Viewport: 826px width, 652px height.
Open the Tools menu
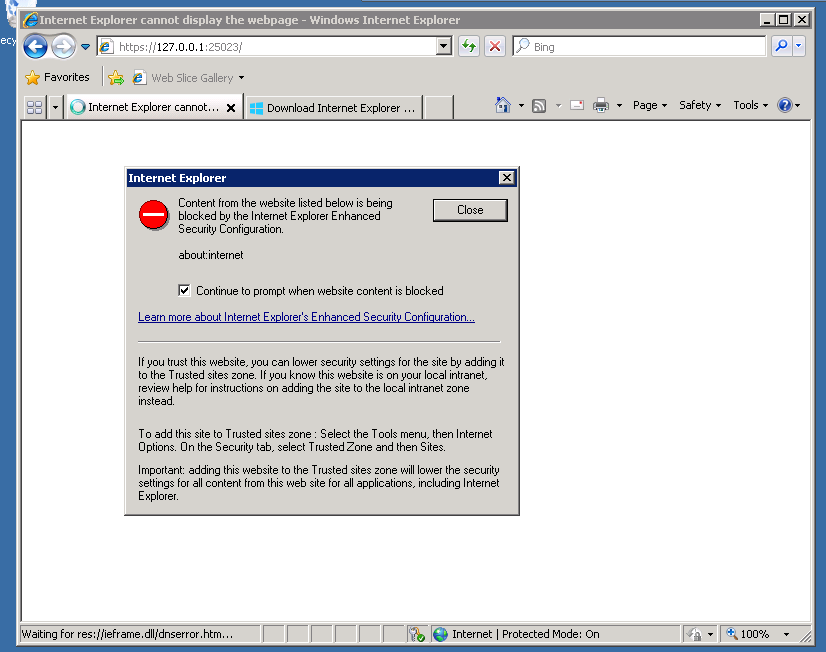pyautogui.click(x=751, y=105)
